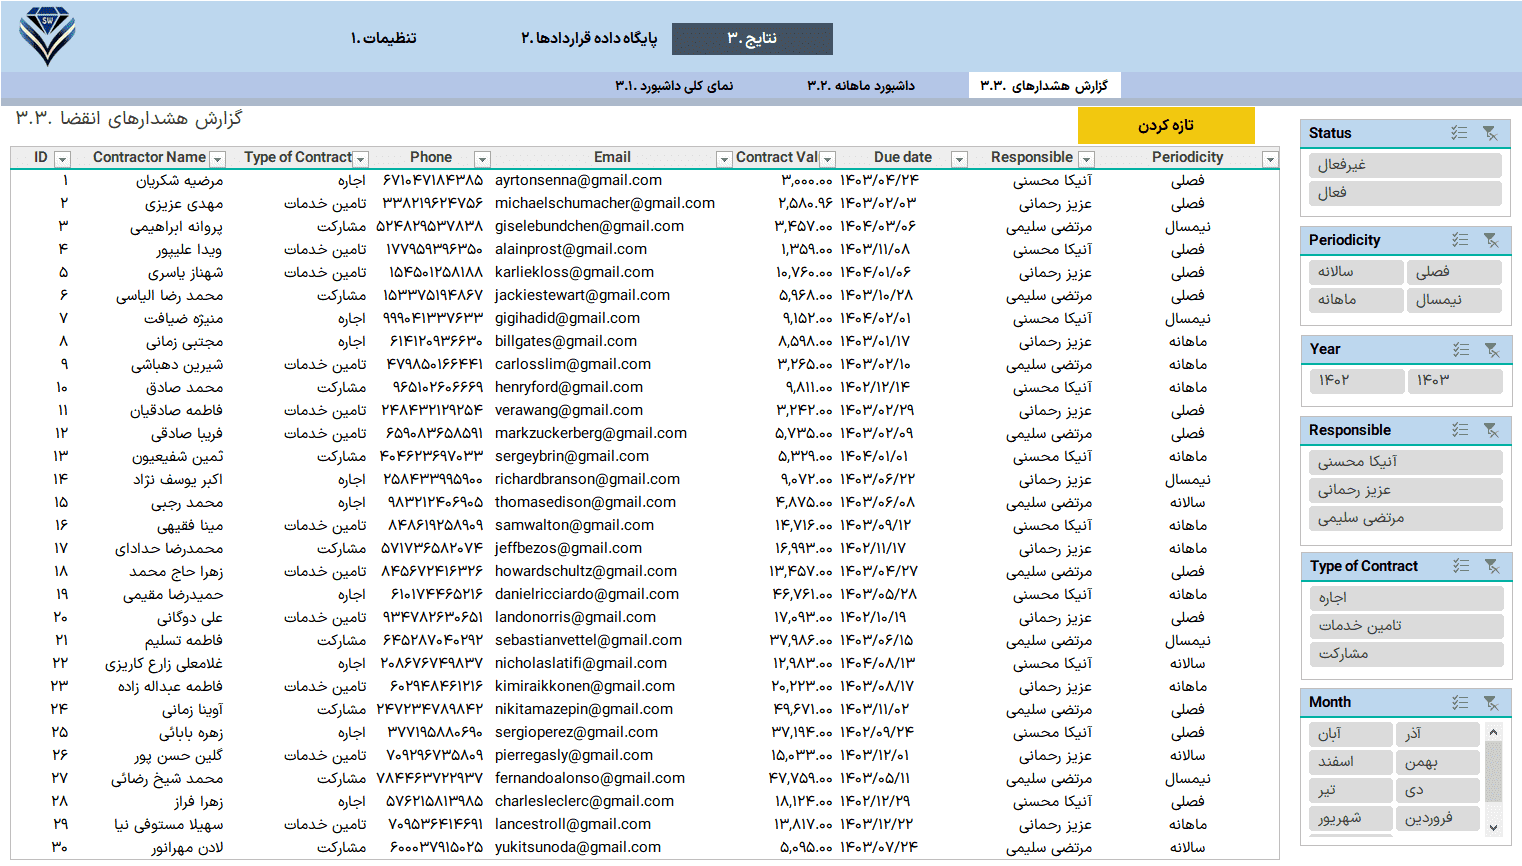
Task: Clear the Year slicer filter
Action: tap(1492, 349)
